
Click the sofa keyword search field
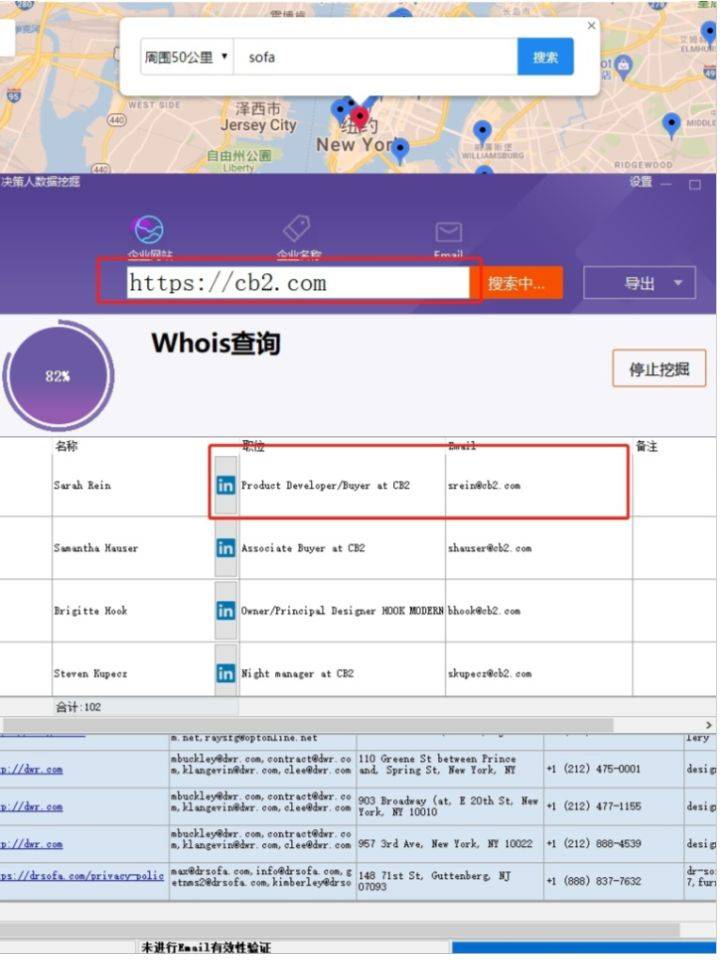tap(375, 57)
